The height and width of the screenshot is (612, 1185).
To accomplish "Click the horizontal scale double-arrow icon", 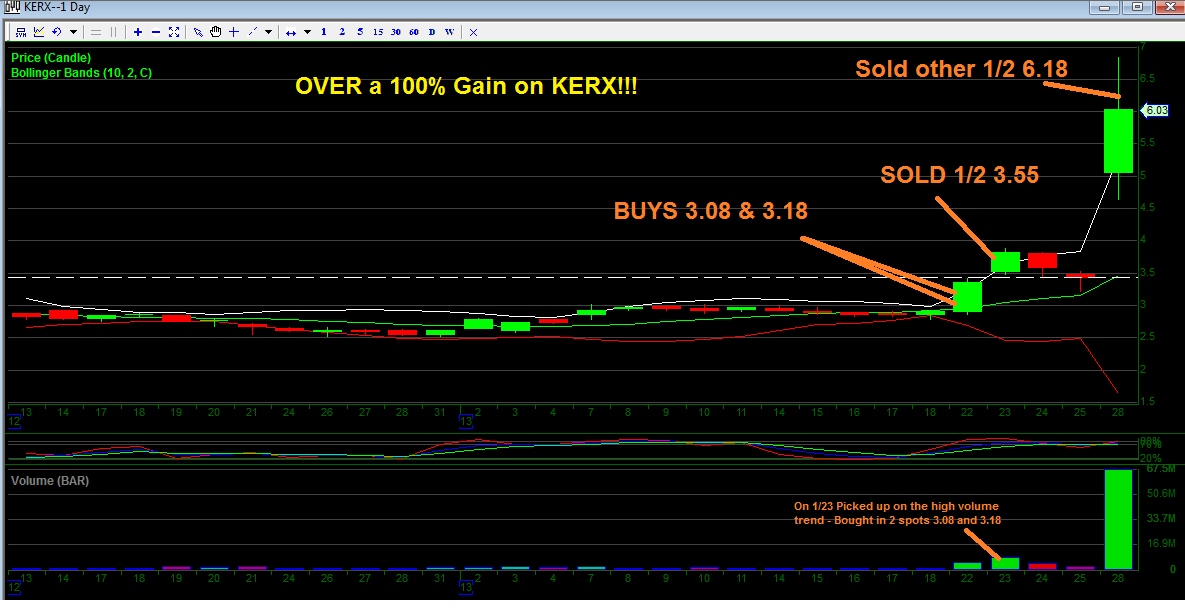I will 291,32.
